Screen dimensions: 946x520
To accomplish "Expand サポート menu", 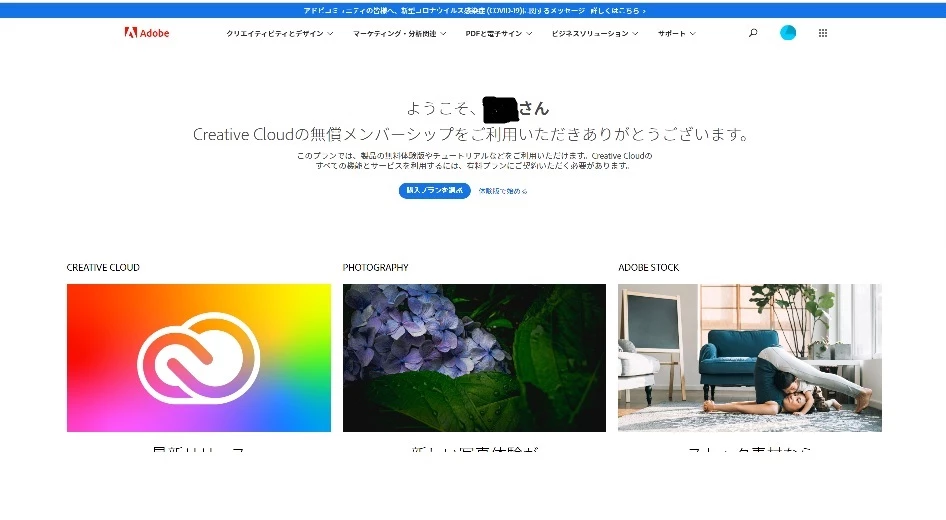I will tap(677, 34).
